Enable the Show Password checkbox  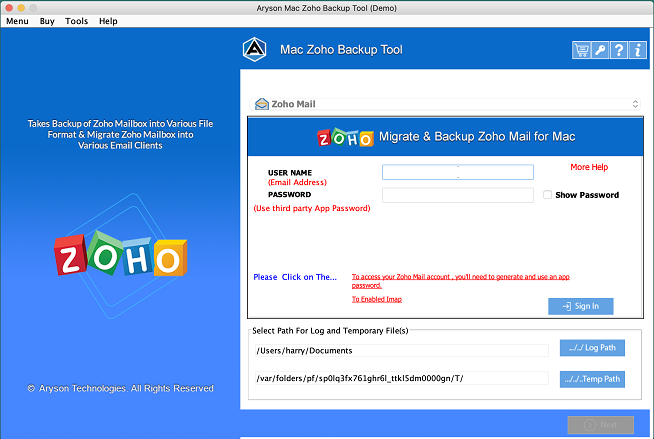pos(547,195)
